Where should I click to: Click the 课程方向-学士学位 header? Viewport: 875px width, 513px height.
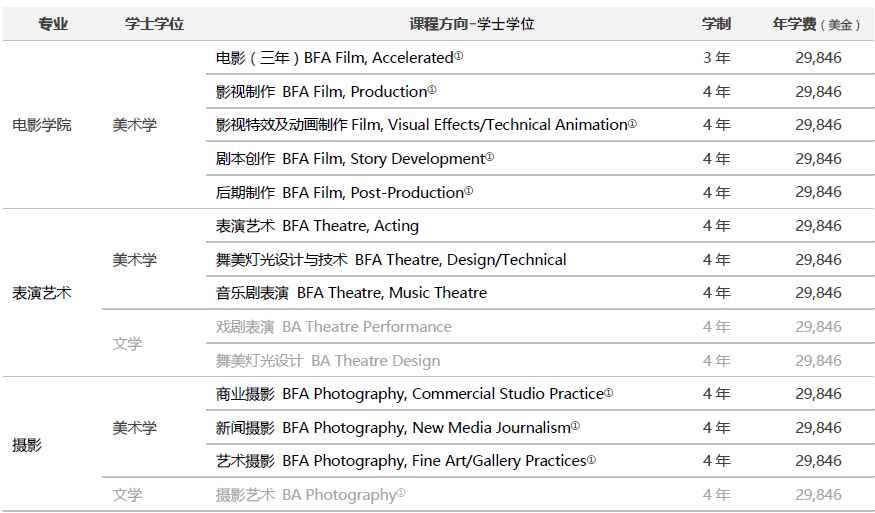(472, 24)
